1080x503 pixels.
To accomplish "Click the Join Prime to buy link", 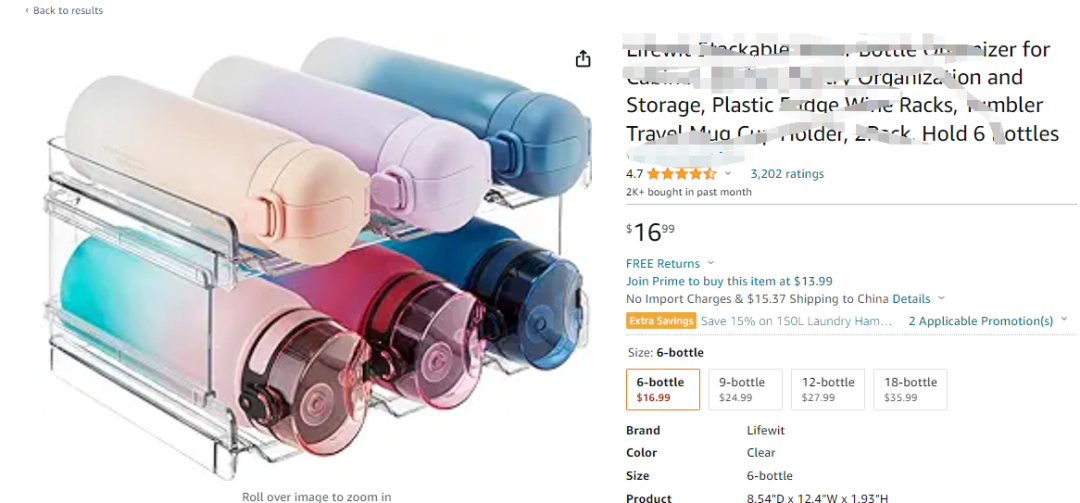I will pos(729,281).
